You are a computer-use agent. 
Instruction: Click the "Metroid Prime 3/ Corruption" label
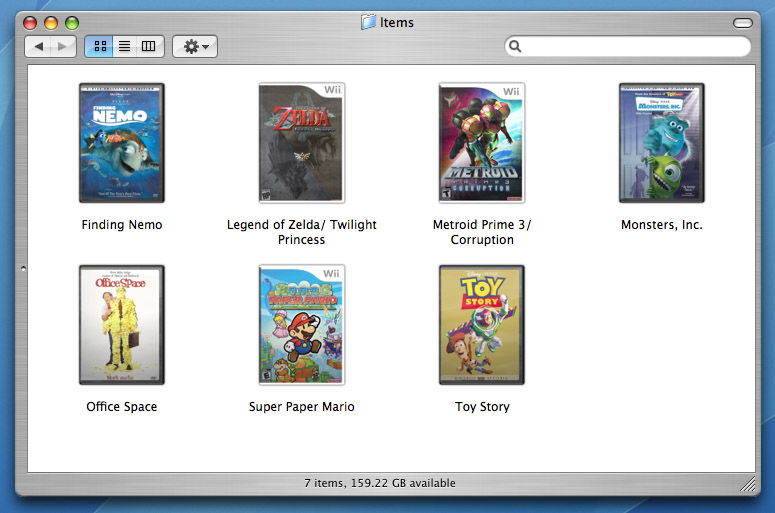coord(482,232)
